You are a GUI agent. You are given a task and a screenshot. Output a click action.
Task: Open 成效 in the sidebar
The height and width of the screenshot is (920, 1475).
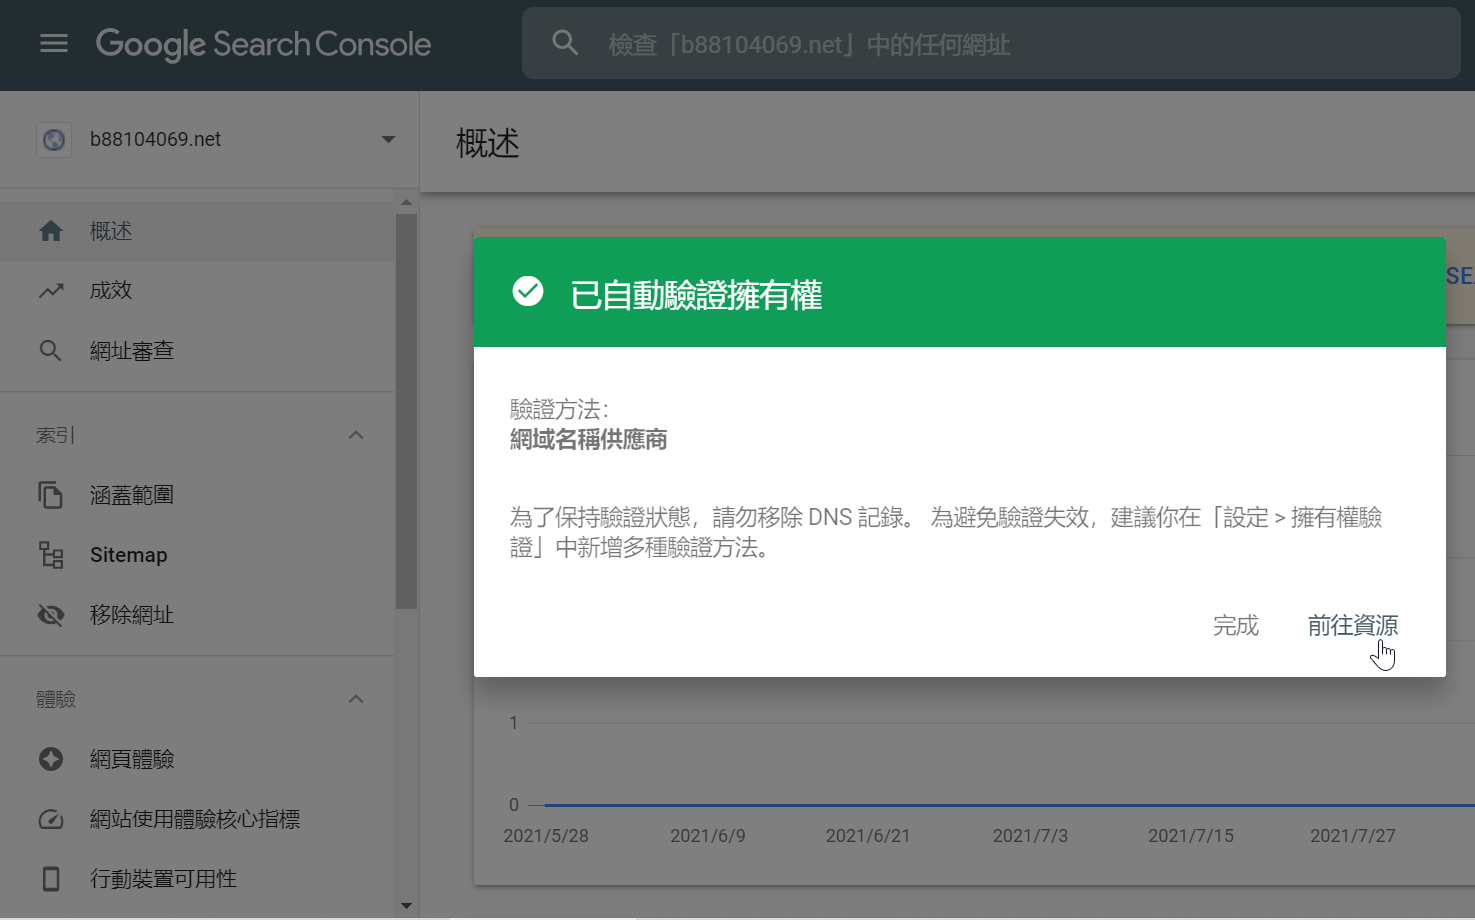[197, 291]
